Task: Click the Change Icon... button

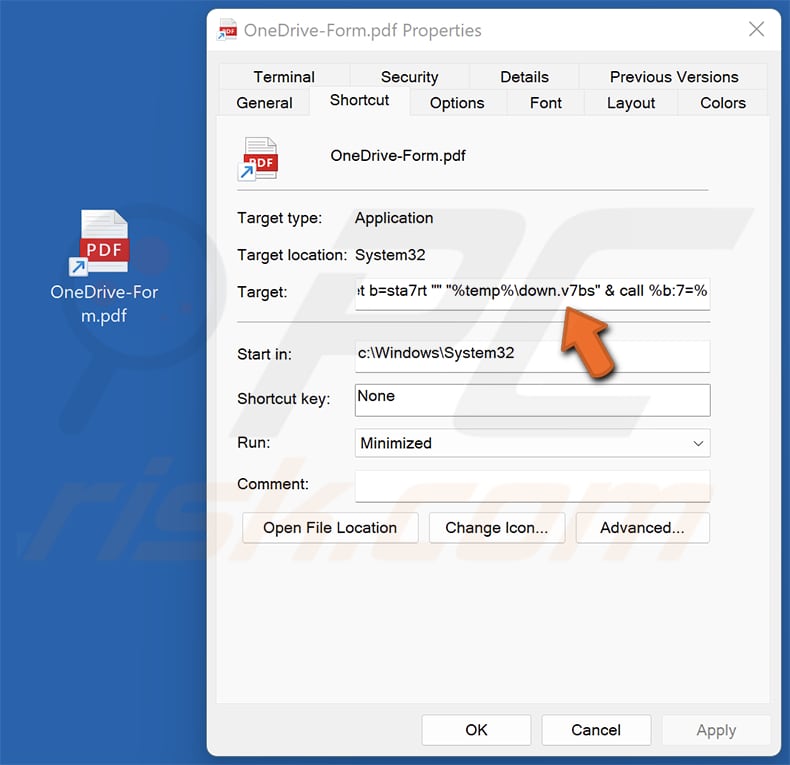Action: pyautogui.click(x=497, y=528)
